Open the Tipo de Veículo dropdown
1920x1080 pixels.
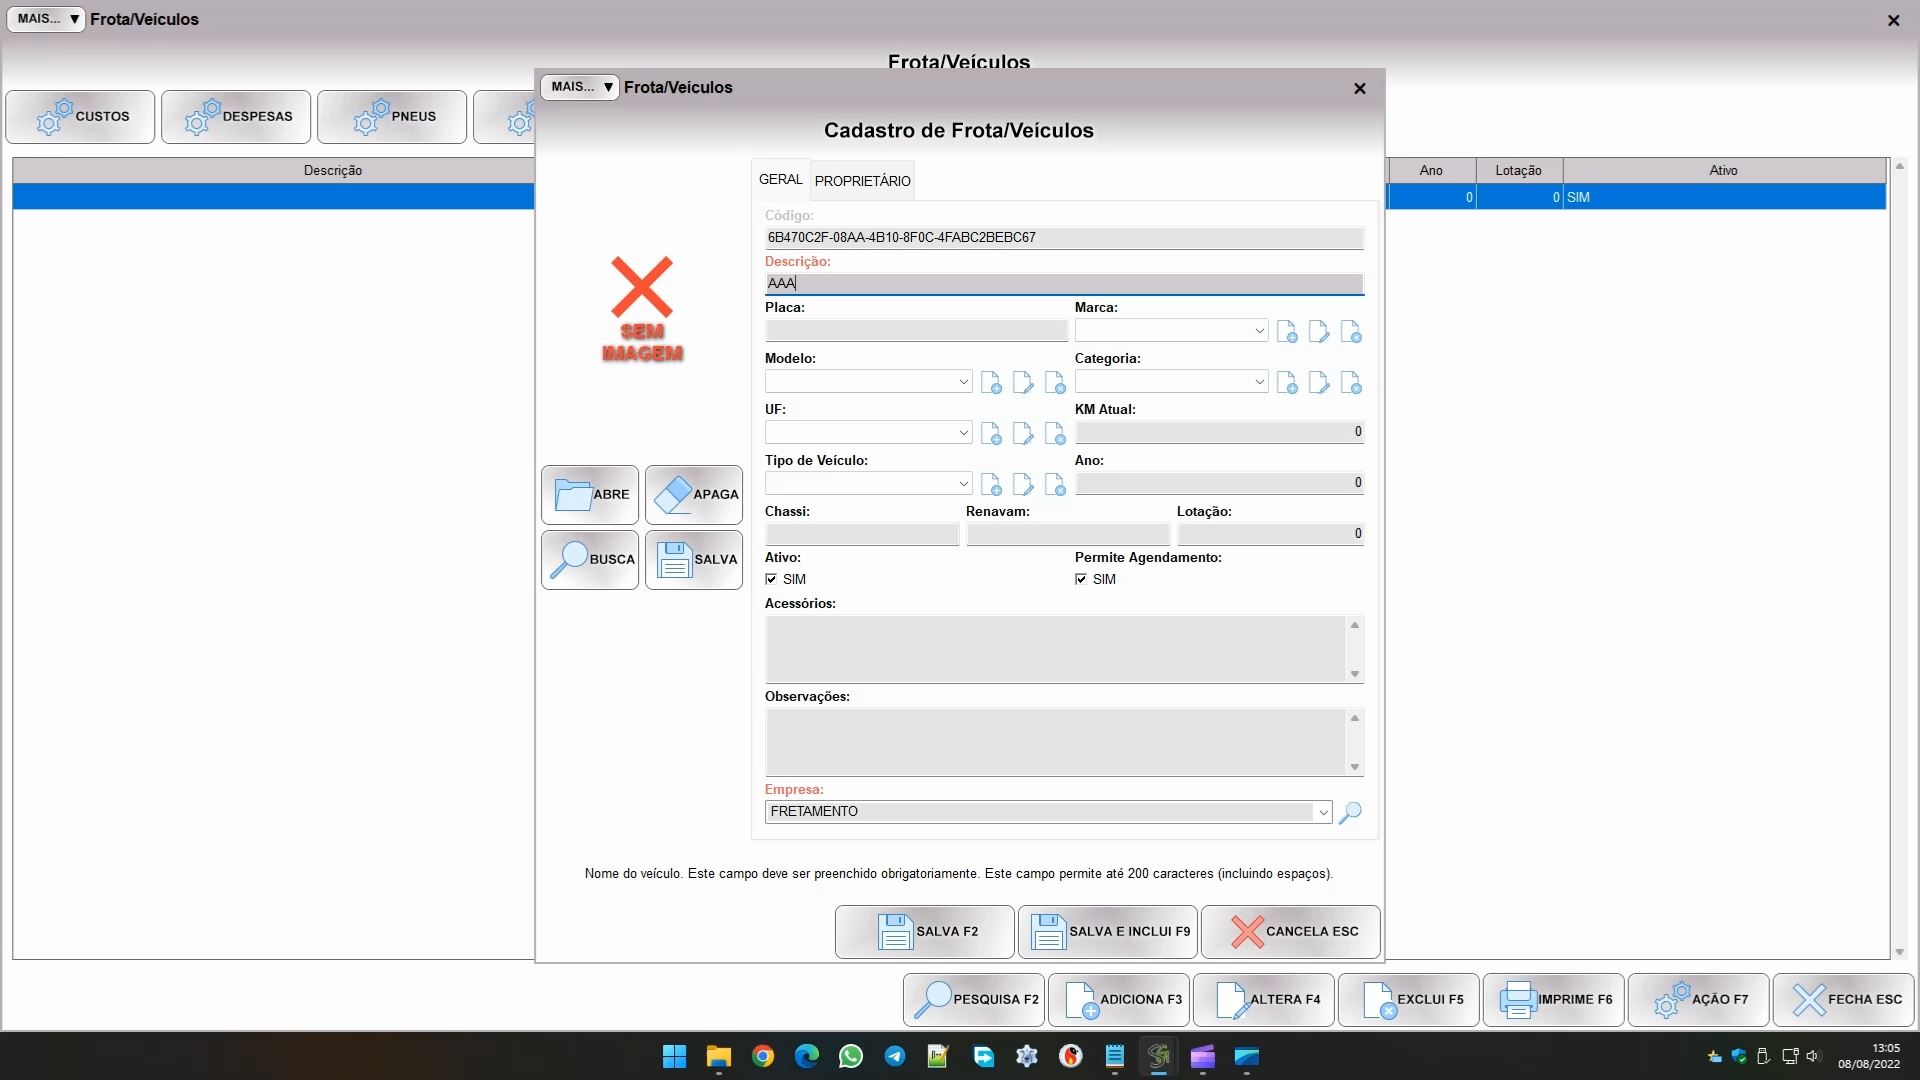(963, 484)
